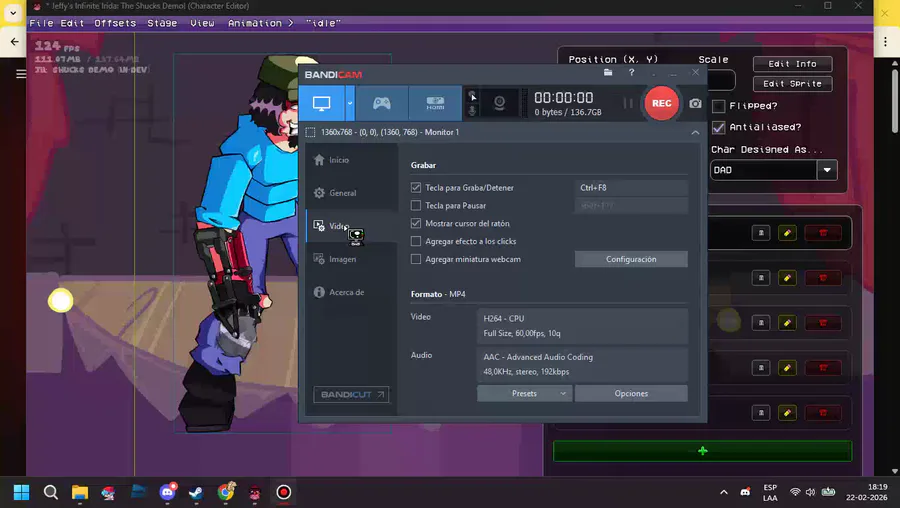Viewport: 900px width, 508px height.
Task: Click the capture area rectangle icon beside 1360x768
Action: click(x=310, y=133)
